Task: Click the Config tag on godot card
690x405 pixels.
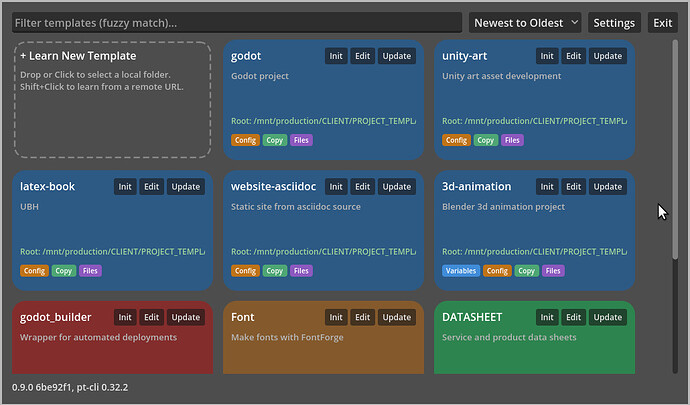Action: coord(245,140)
